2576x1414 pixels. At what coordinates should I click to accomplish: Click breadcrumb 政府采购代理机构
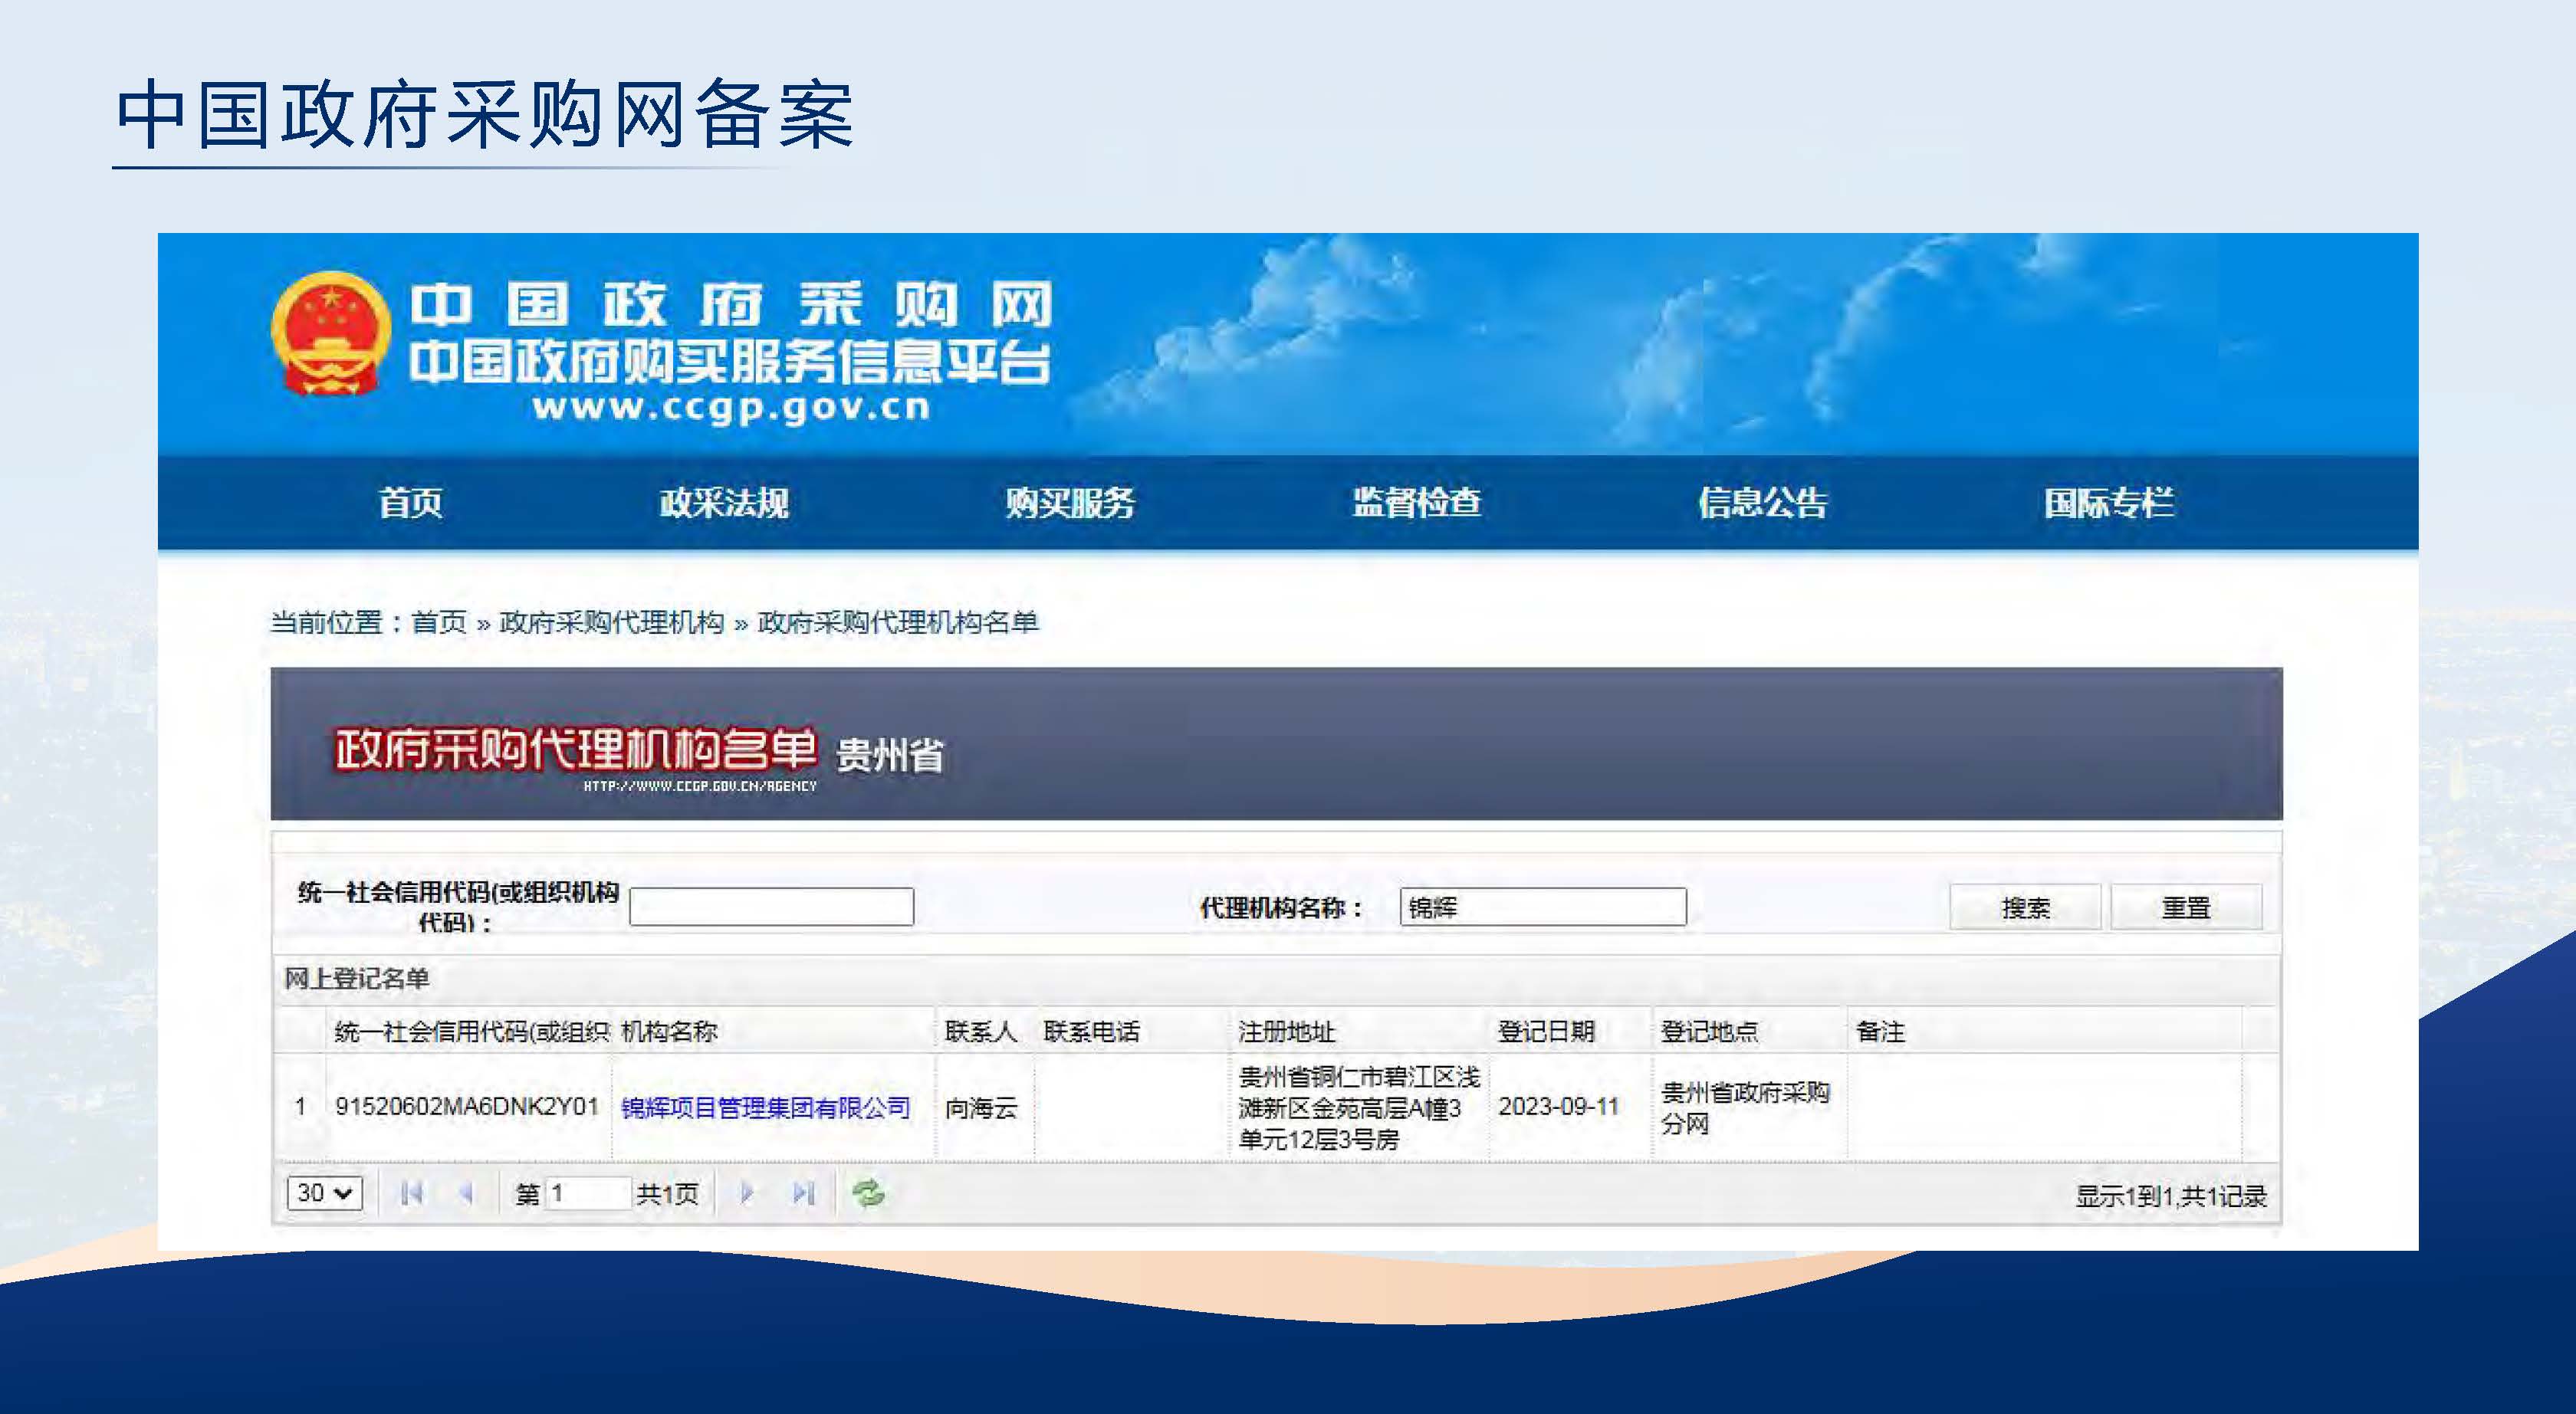(611, 622)
